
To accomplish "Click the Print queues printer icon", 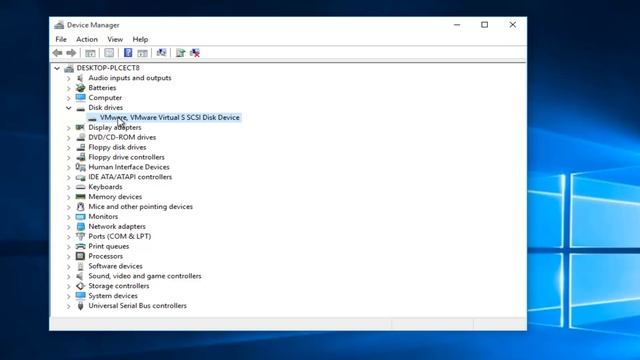I will [80, 246].
